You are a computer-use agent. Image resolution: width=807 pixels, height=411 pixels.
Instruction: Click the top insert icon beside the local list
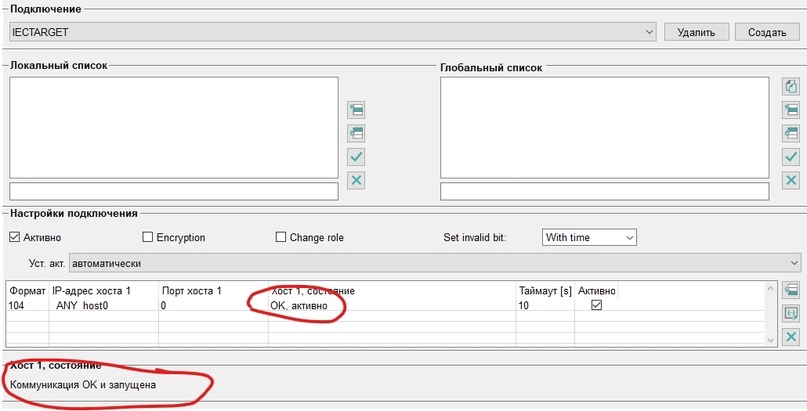coord(356,110)
